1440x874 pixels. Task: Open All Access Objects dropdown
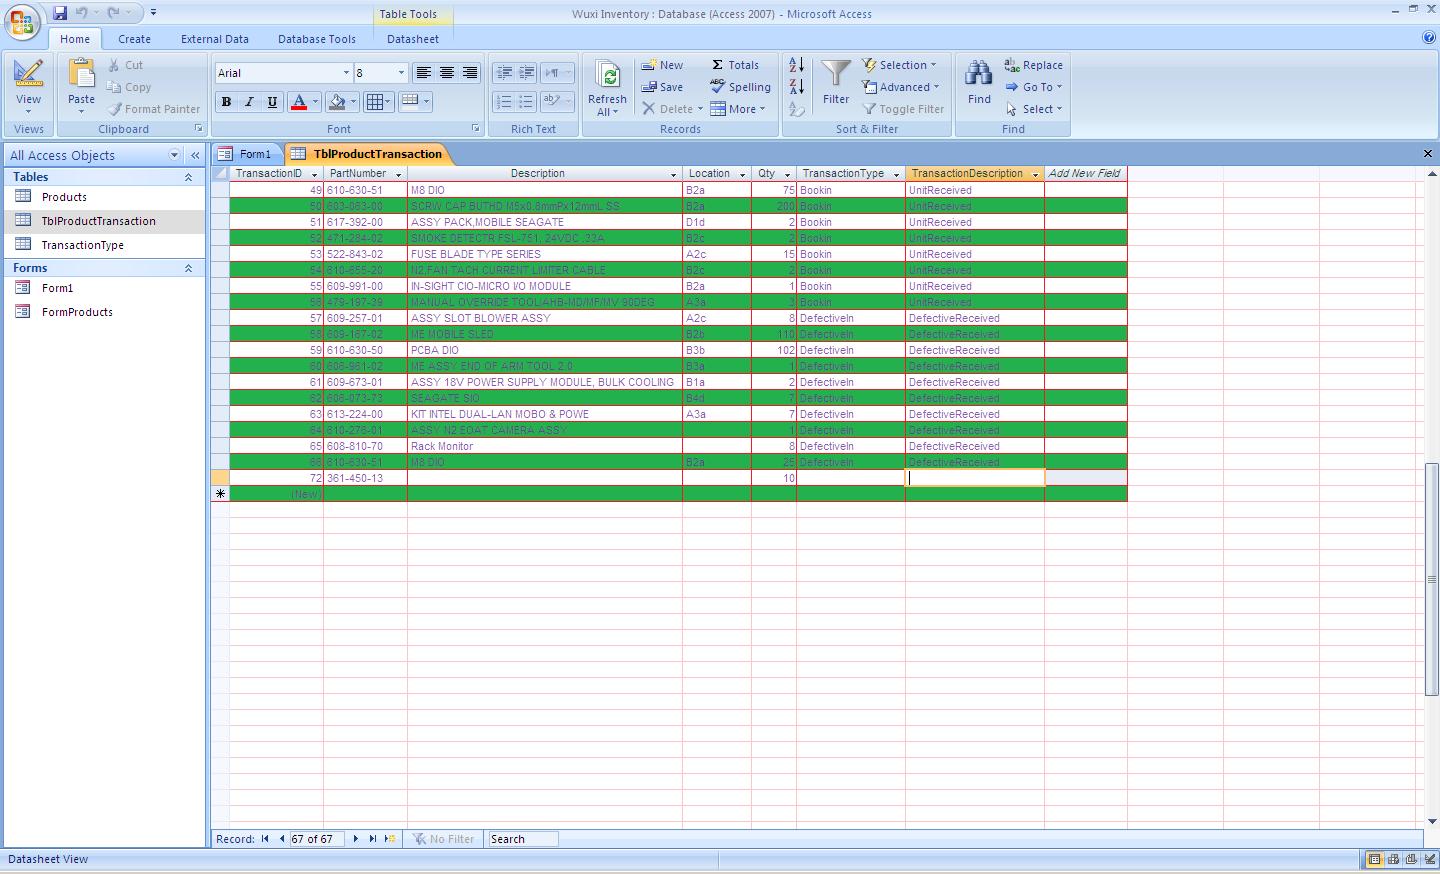174,155
